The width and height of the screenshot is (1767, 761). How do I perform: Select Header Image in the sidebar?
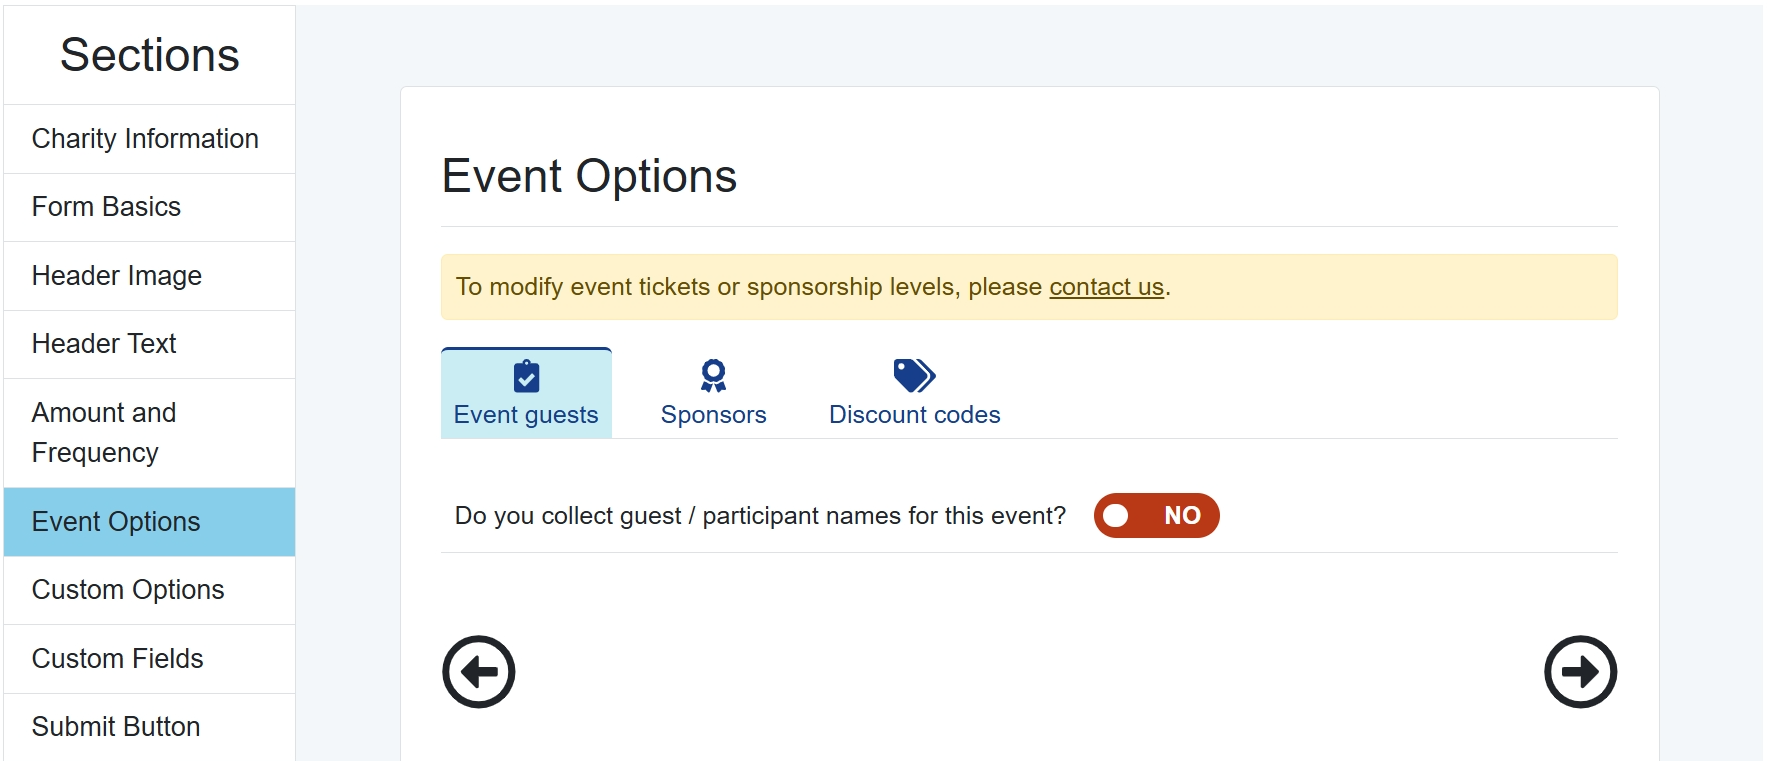(x=117, y=276)
